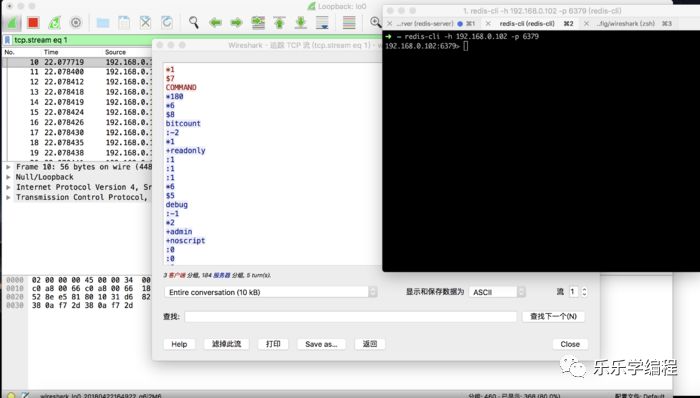Viewport: 700px width, 398px height.
Task: Go back in packet history
Action: click(215, 22)
